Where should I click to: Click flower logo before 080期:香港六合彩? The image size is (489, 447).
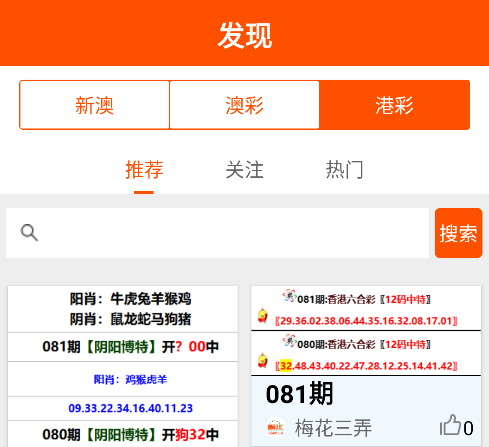289,341
